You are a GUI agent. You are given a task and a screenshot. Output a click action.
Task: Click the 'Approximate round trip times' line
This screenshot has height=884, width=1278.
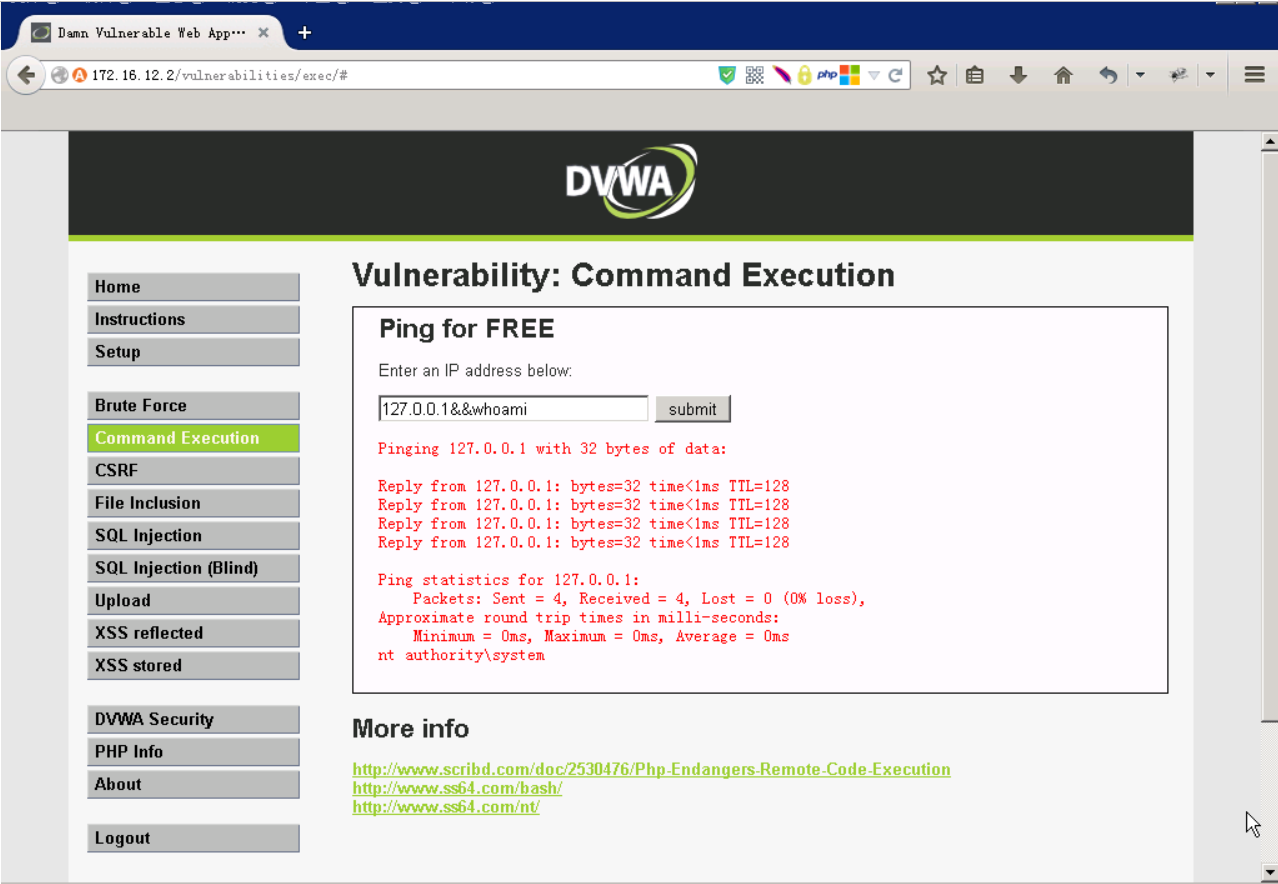[579, 617]
